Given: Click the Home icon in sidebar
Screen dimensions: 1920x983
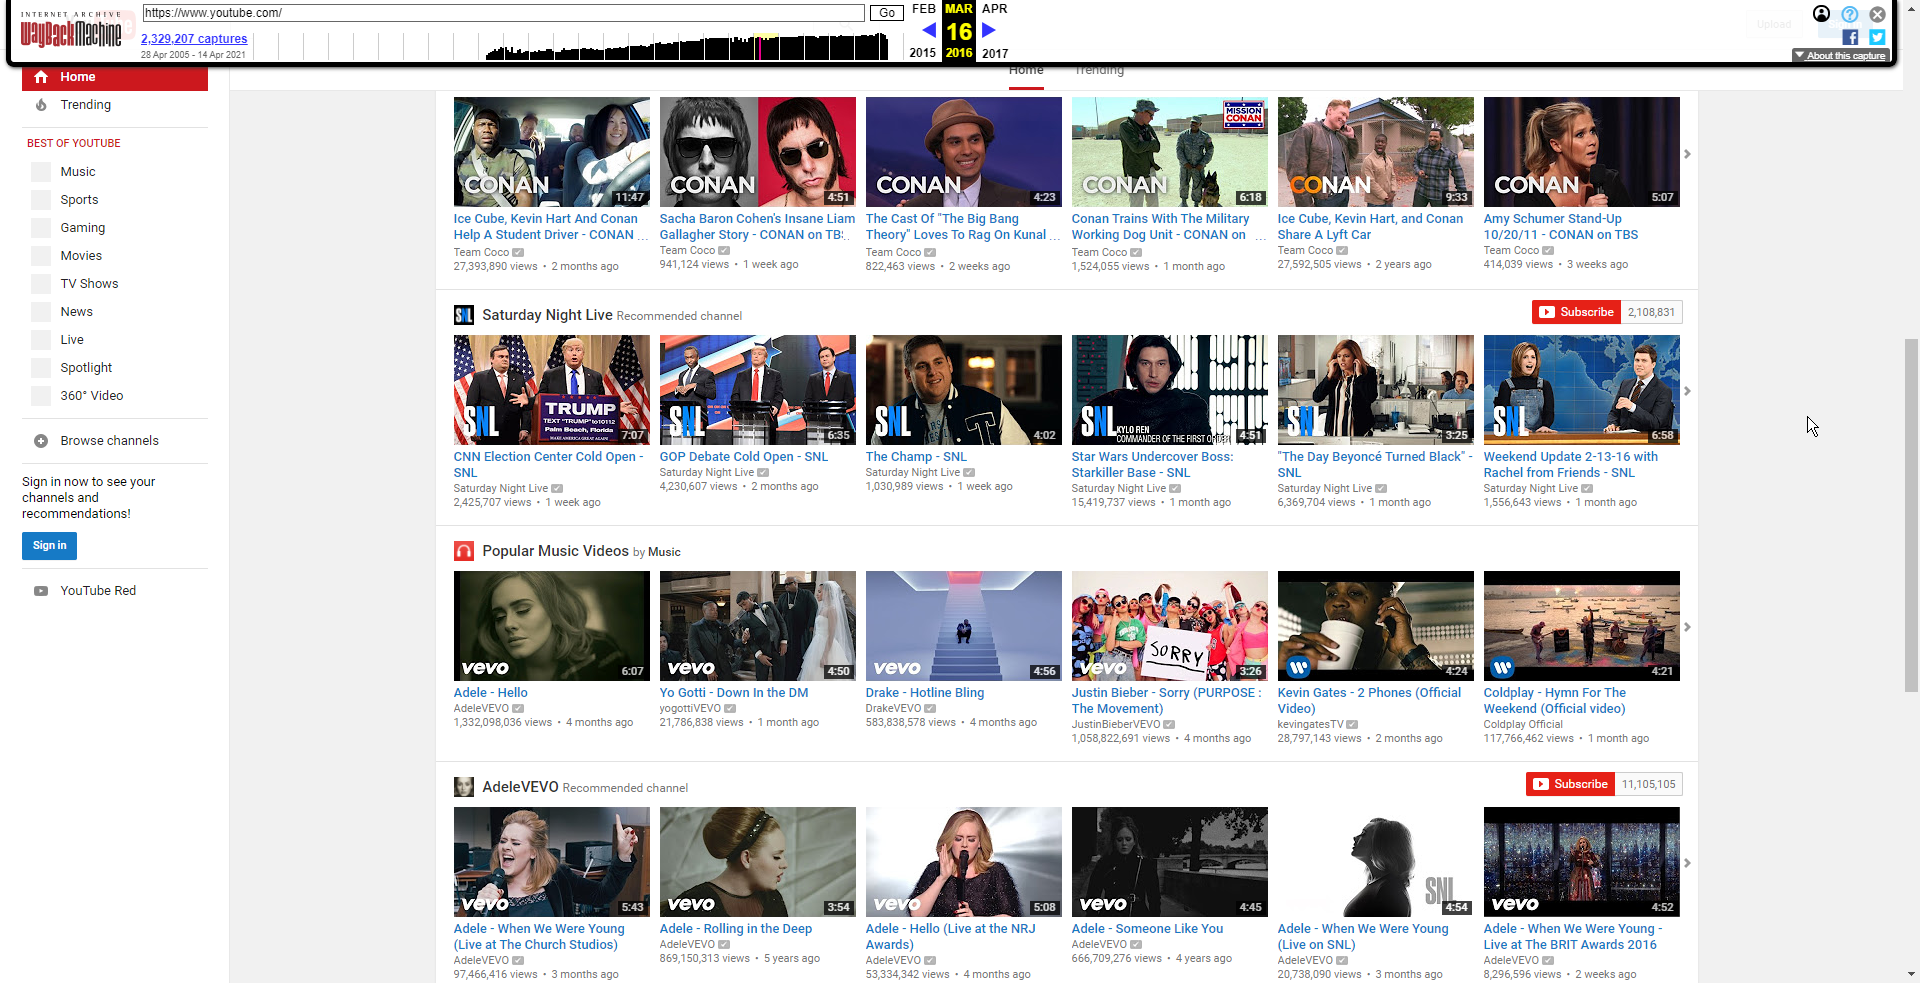Looking at the screenshot, I should coord(41,77).
